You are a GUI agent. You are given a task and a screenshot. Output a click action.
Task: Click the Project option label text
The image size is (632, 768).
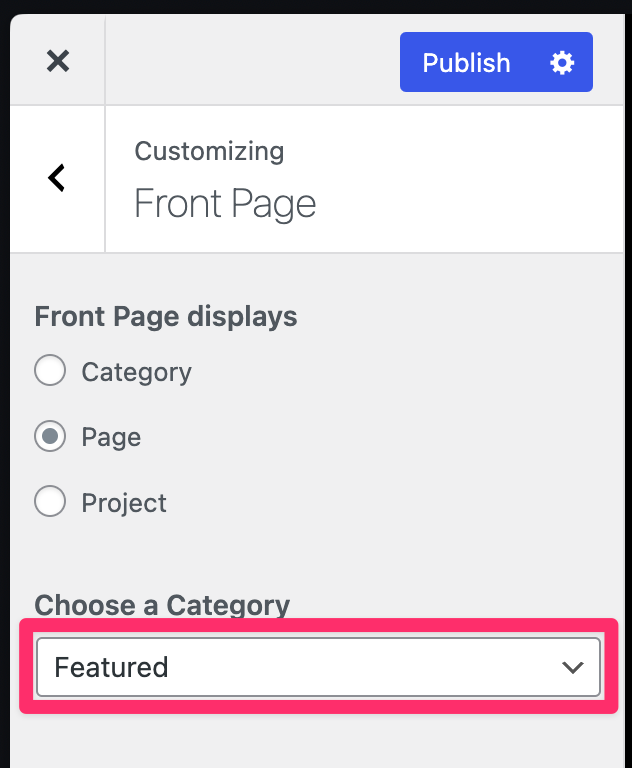124,503
